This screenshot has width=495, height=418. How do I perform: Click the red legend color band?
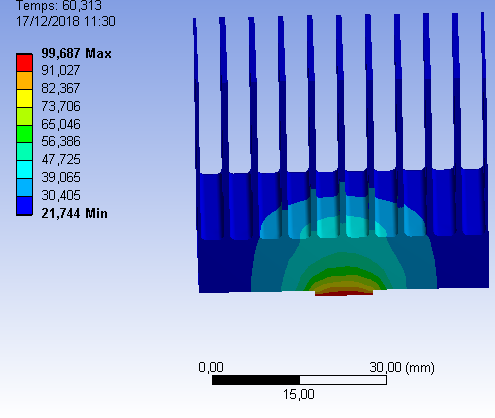[24, 63]
